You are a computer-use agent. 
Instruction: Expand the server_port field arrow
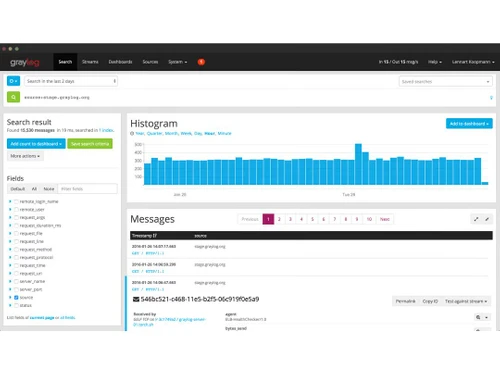pyautogui.click(x=10, y=289)
